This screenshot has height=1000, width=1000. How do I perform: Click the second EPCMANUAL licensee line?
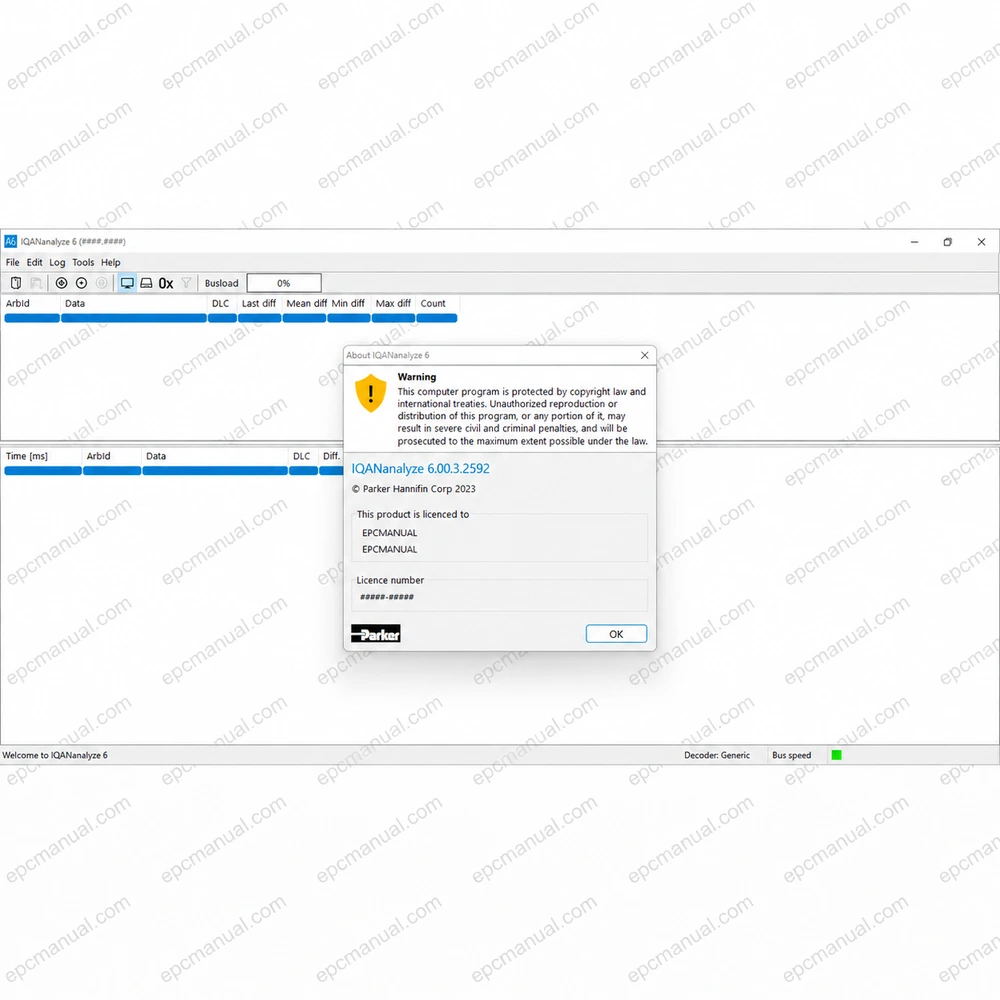click(x=390, y=549)
